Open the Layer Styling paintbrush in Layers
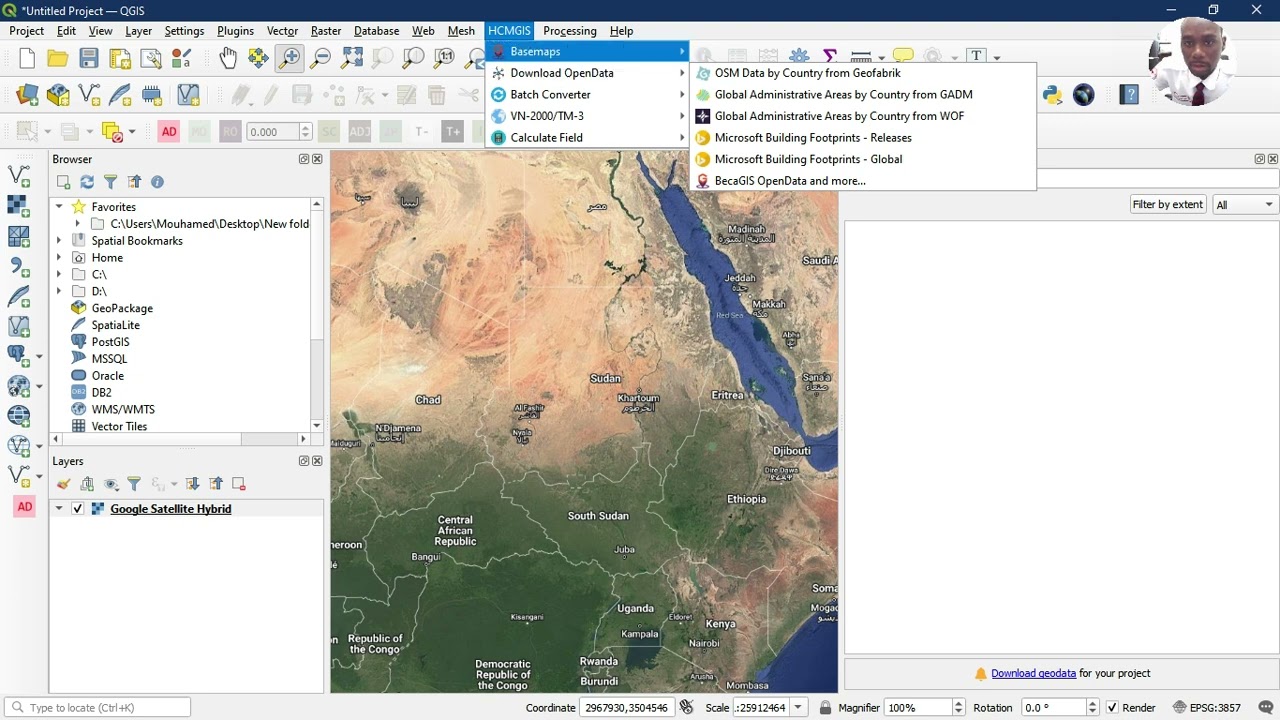 pos(64,484)
